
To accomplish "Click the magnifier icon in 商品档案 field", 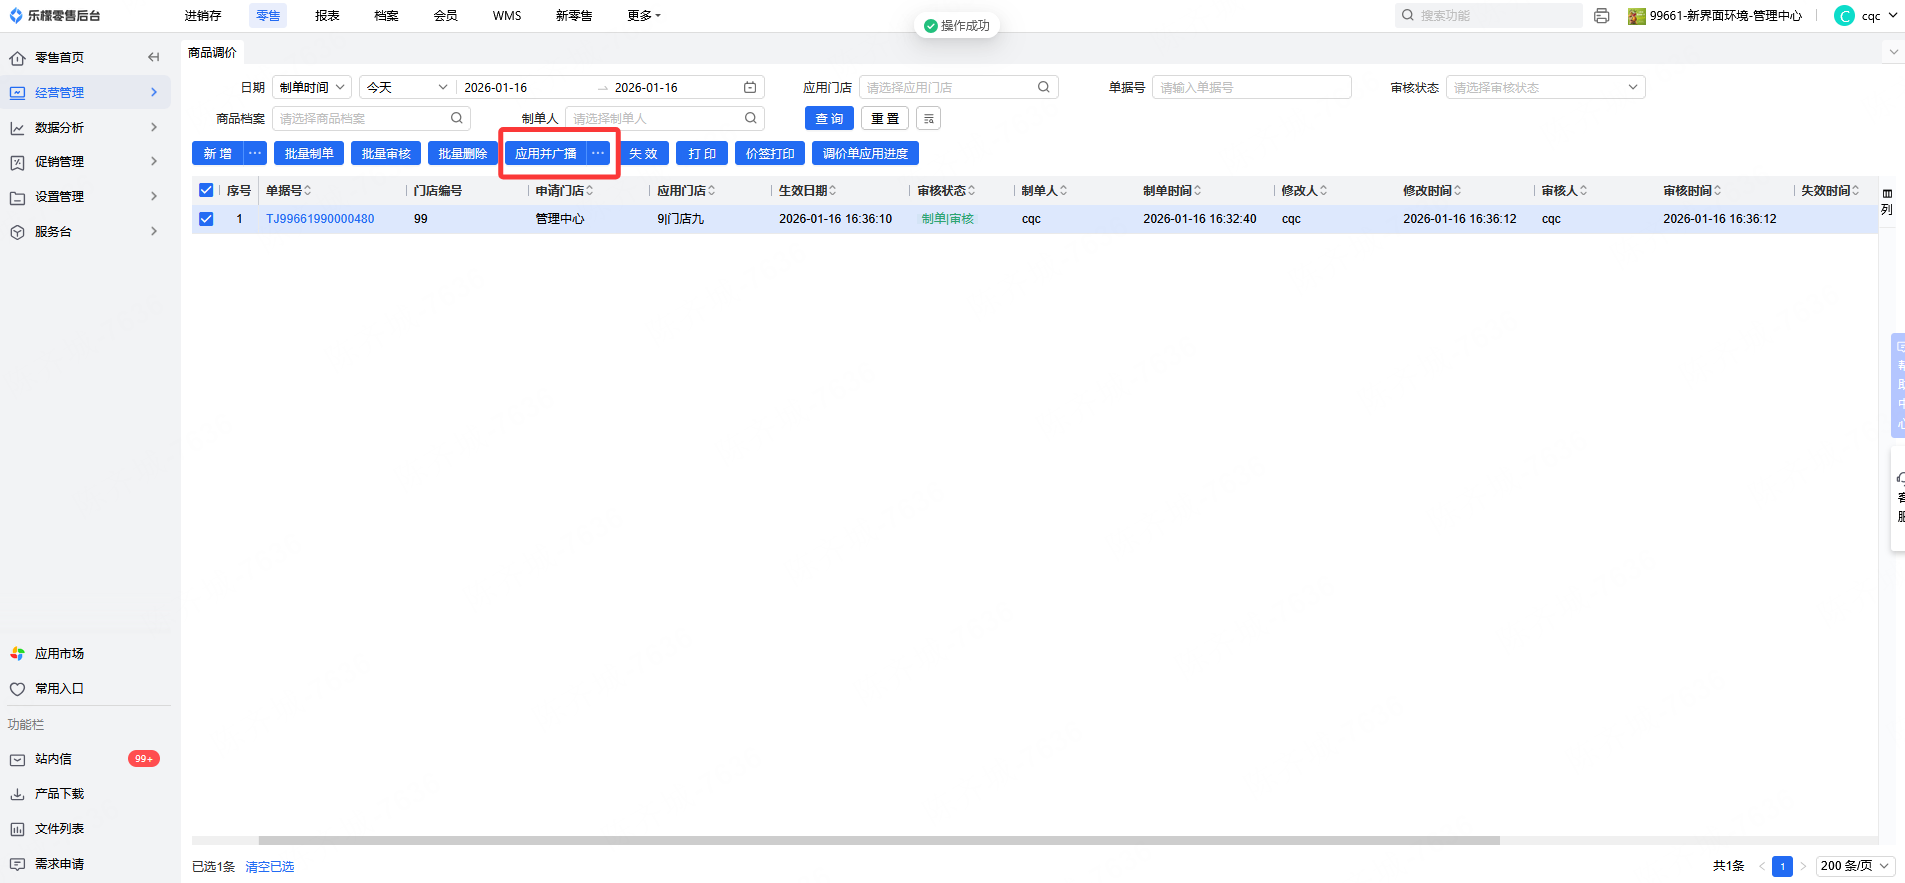I will click(x=456, y=118).
